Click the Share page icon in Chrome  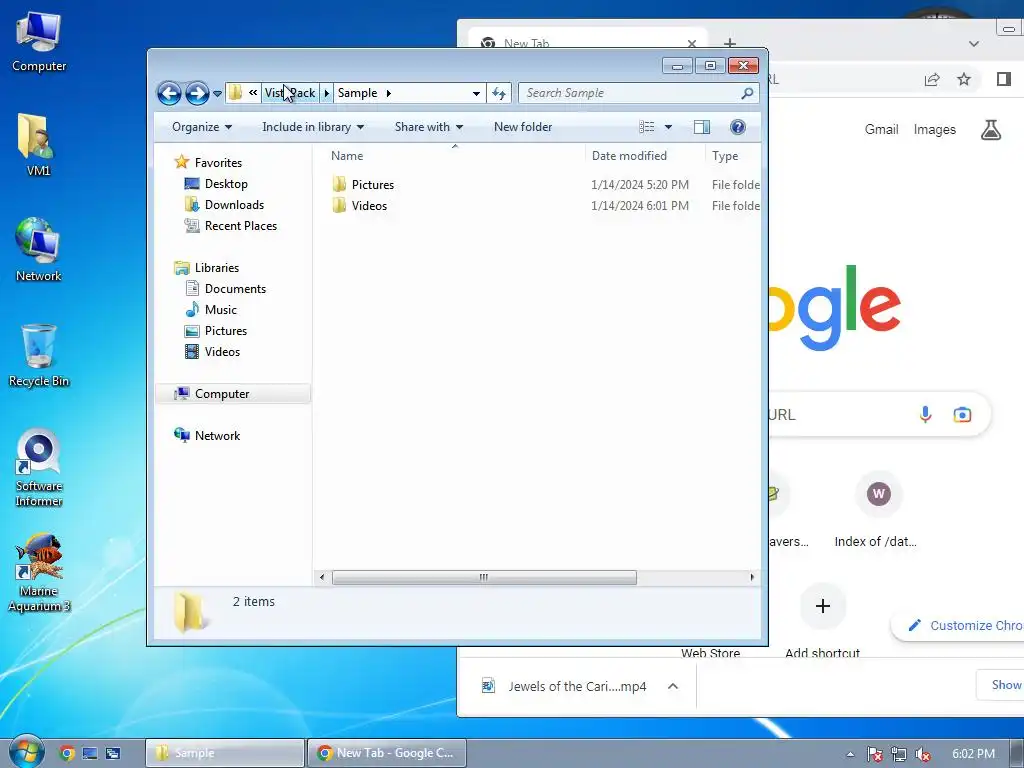tap(932, 80)
